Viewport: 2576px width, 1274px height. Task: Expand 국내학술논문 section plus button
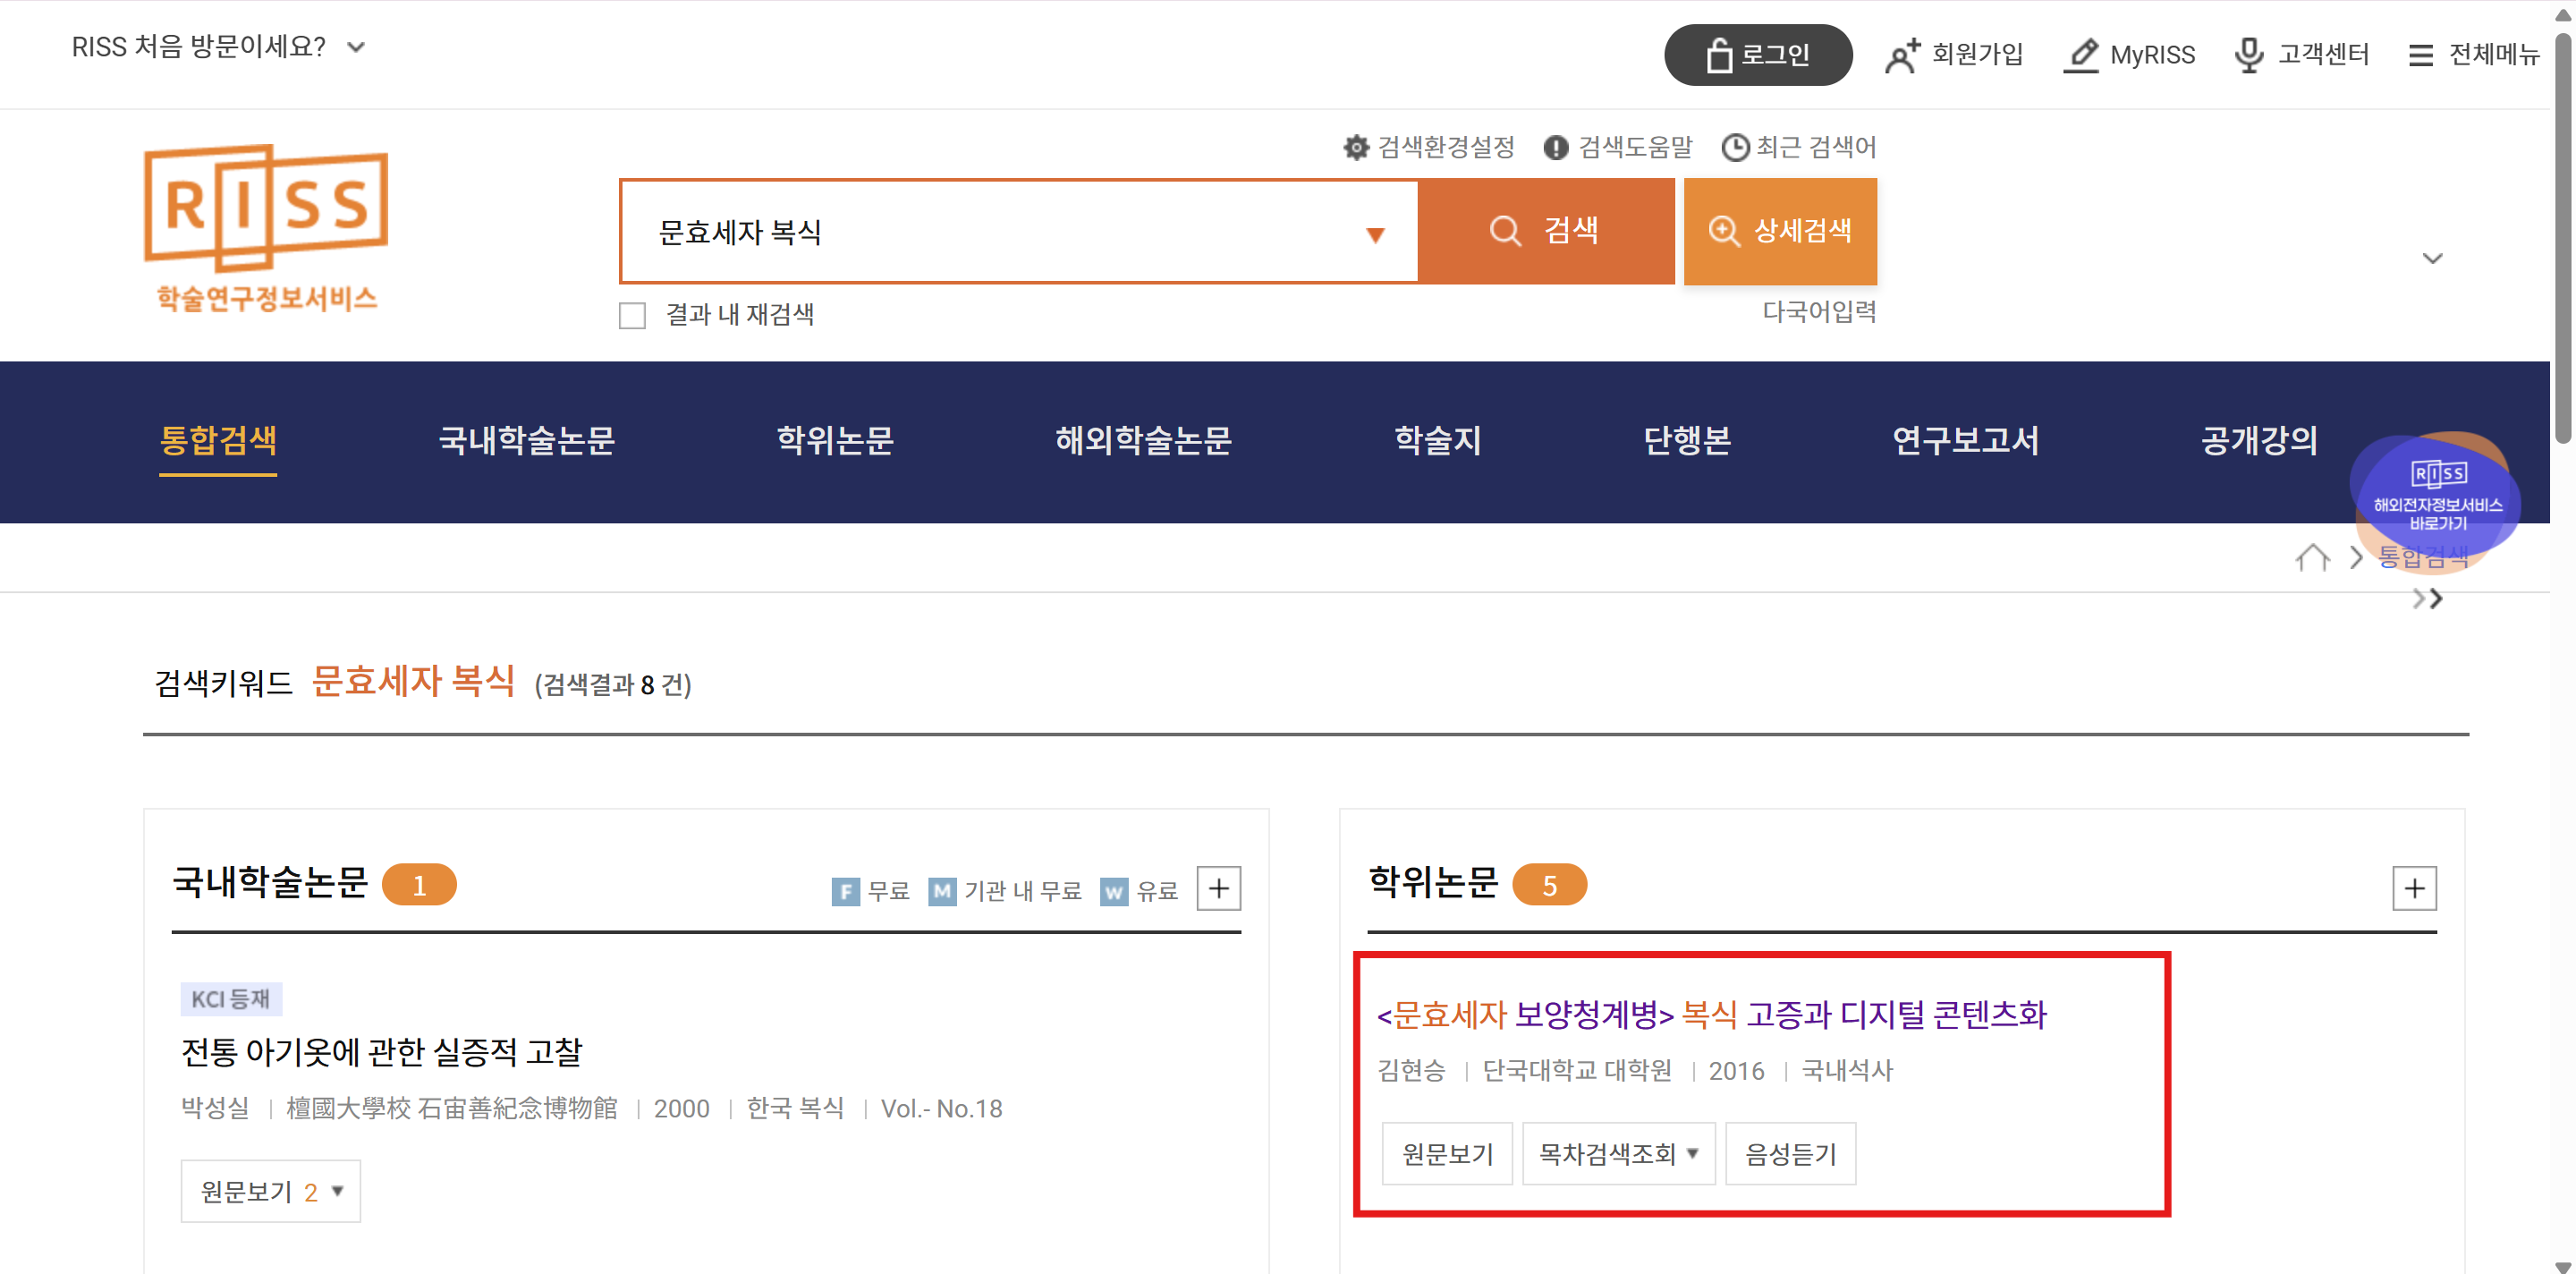[x=1218, y=888]
